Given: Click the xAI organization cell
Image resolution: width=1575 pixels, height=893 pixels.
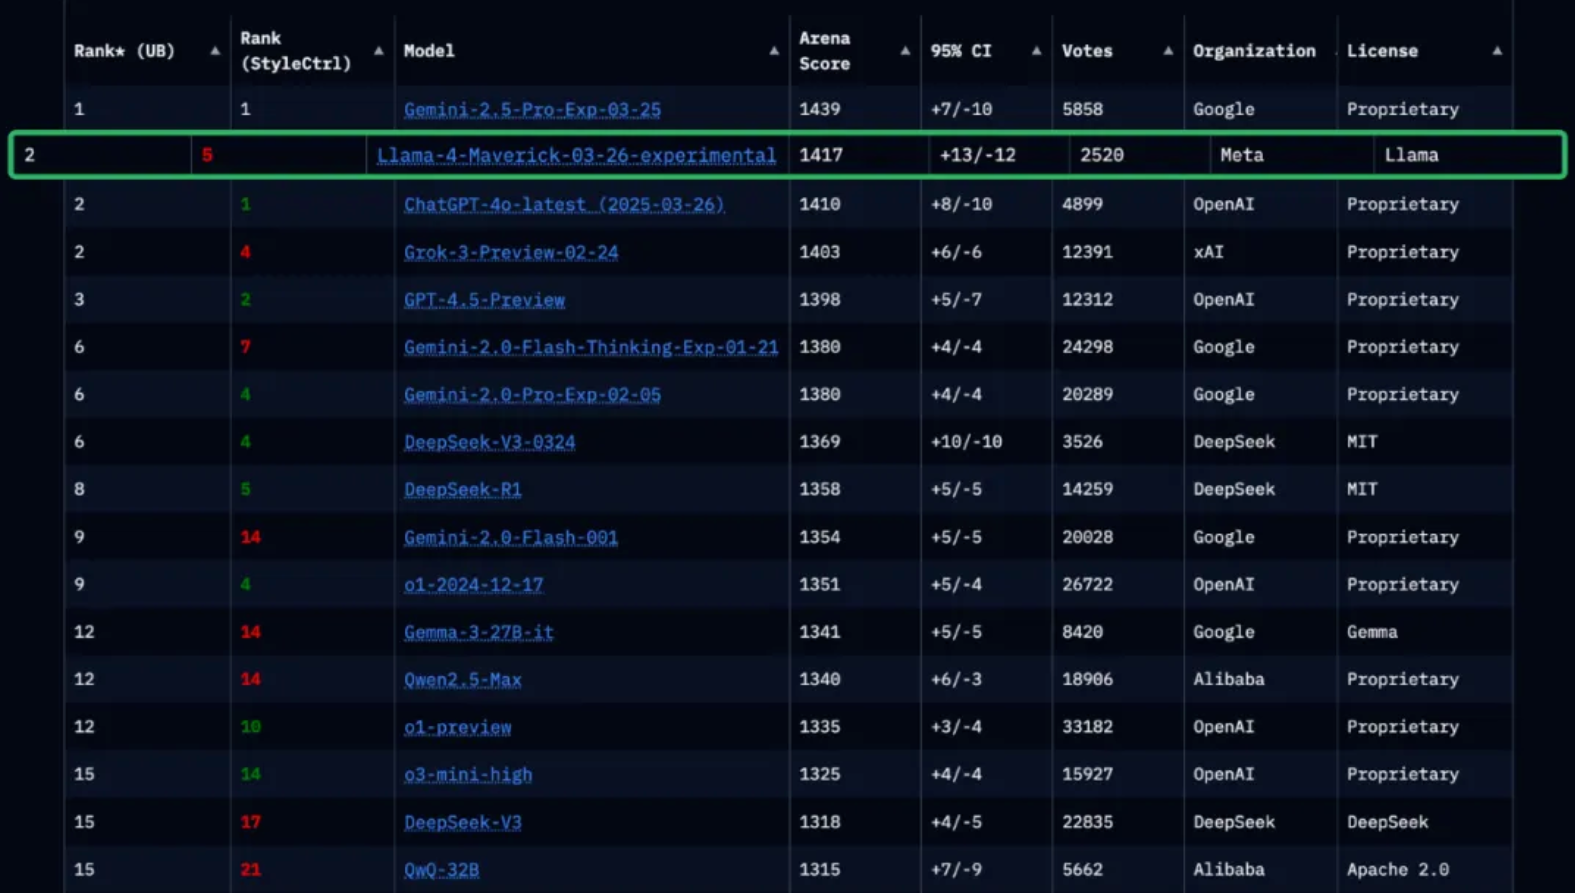Looking at the screenshot, I should pyautogui.click(x=1209, y=252).
